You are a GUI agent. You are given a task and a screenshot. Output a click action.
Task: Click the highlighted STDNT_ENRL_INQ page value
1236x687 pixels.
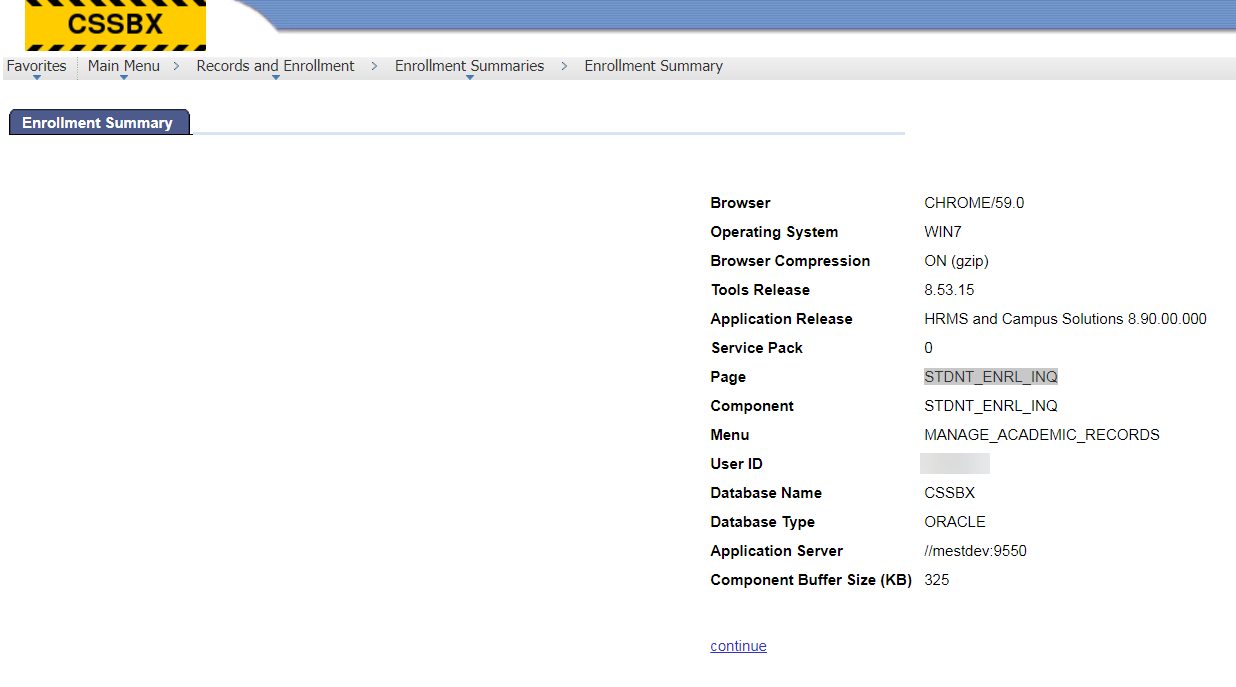point(991,377)
